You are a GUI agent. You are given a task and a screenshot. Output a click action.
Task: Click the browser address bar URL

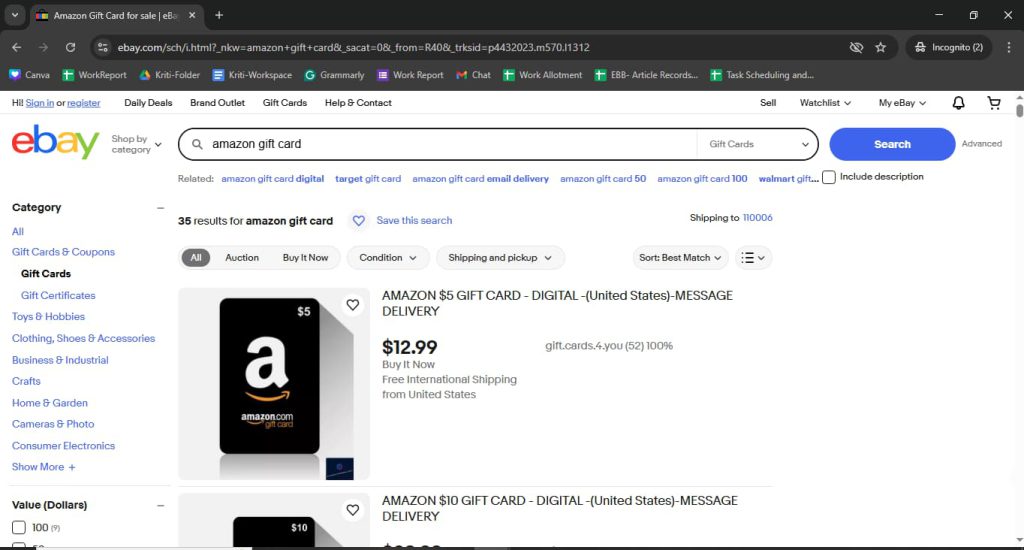click(x=353, y=47)
